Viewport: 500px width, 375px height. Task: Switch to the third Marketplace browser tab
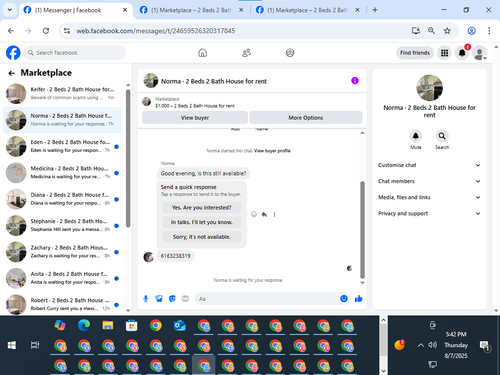click(307, 10)
